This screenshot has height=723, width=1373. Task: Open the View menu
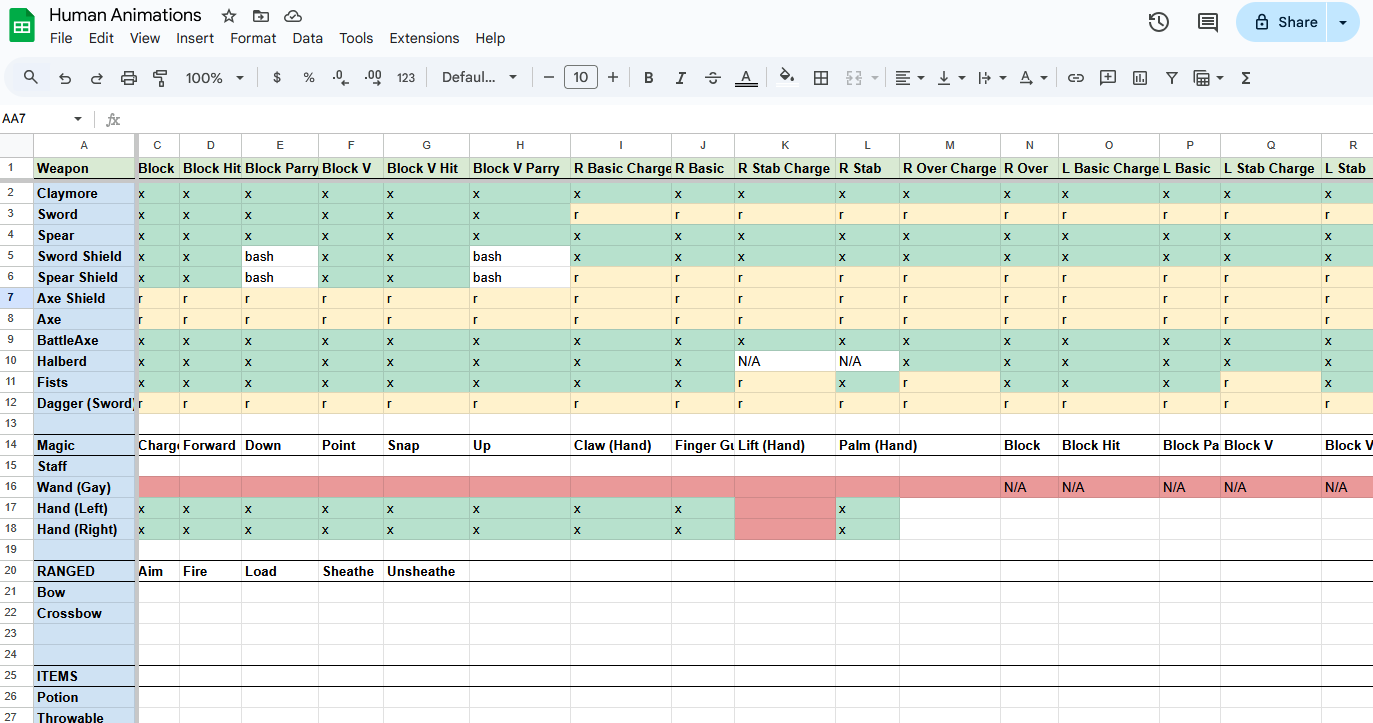[145, 38]
